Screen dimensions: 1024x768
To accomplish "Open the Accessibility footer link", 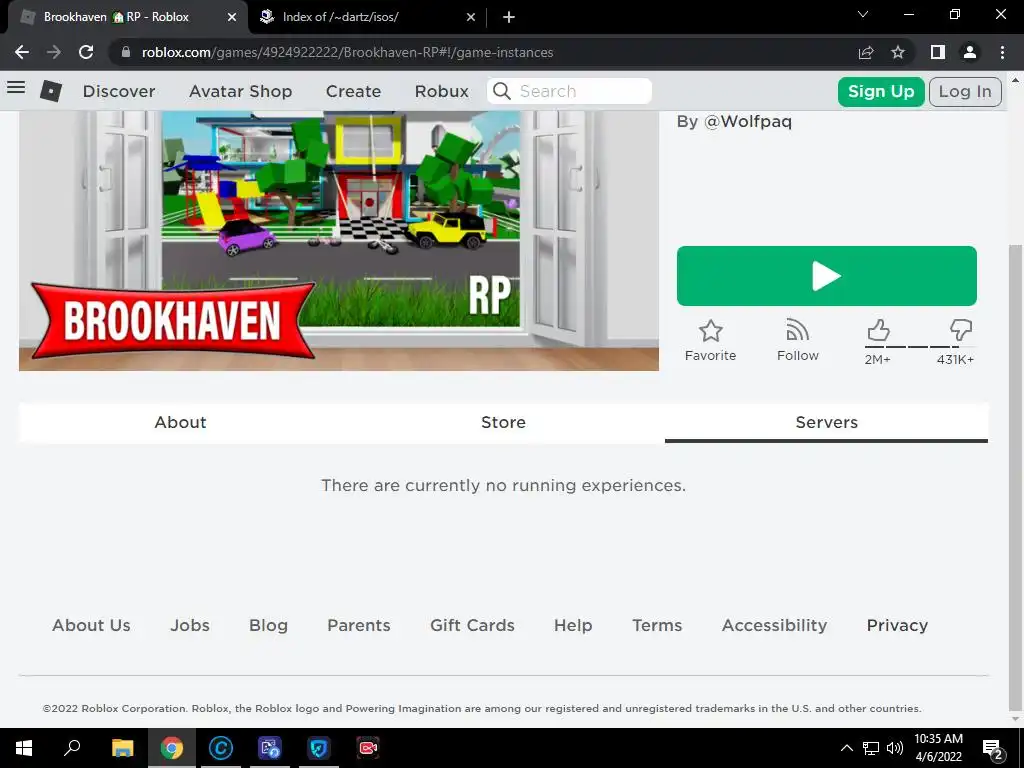I will 775,625.
